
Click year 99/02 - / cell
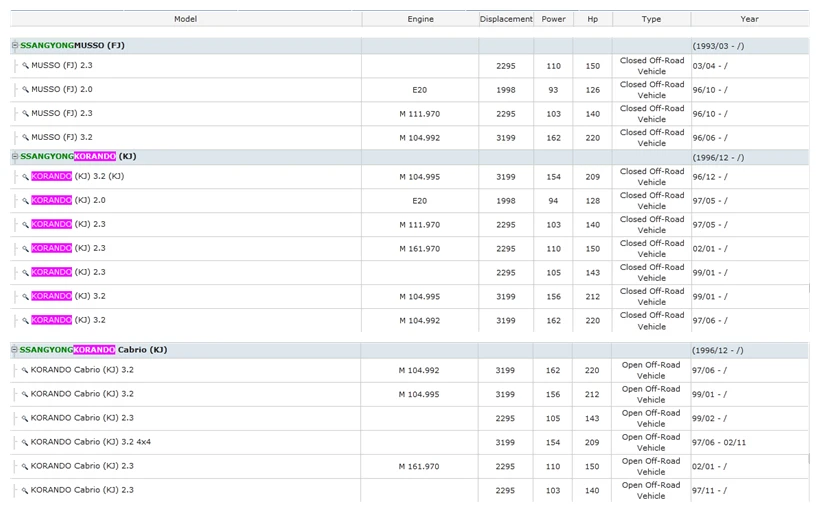[709, 418]
